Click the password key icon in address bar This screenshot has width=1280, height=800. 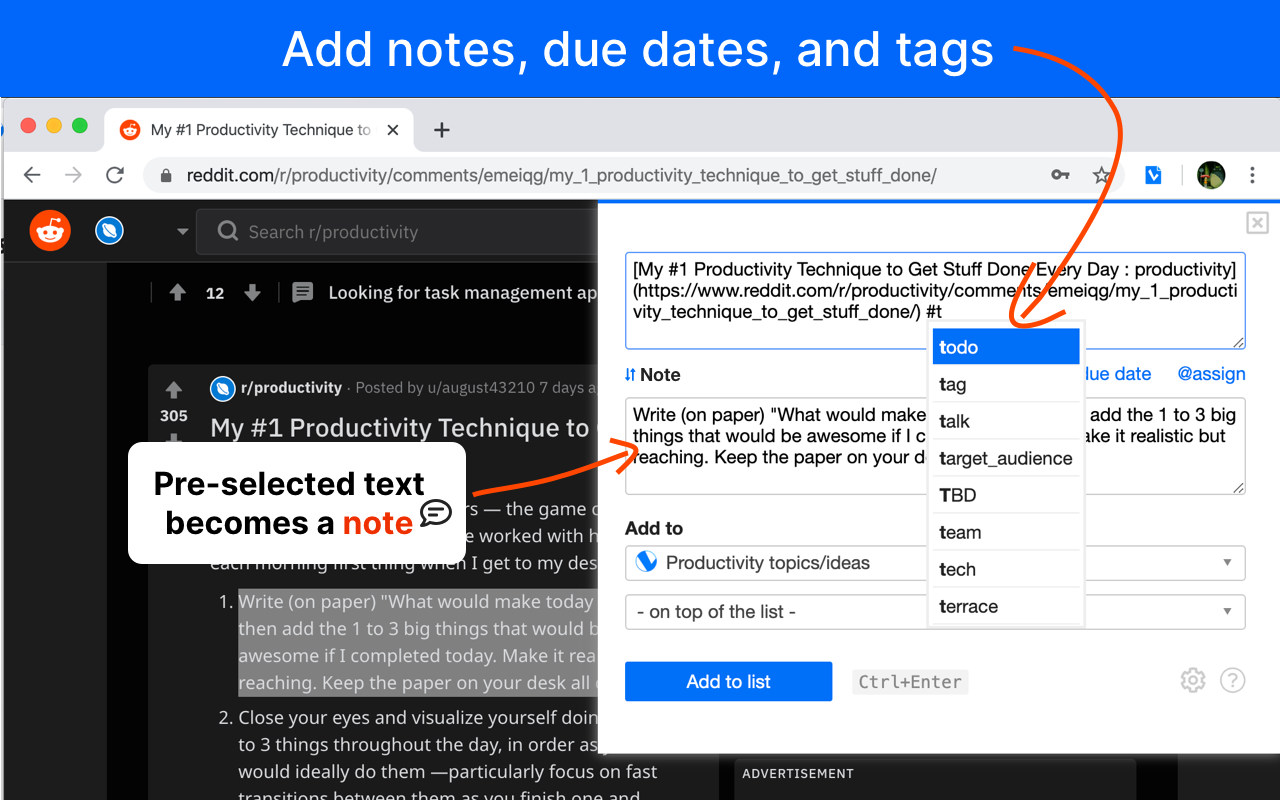pos(1060,175)
